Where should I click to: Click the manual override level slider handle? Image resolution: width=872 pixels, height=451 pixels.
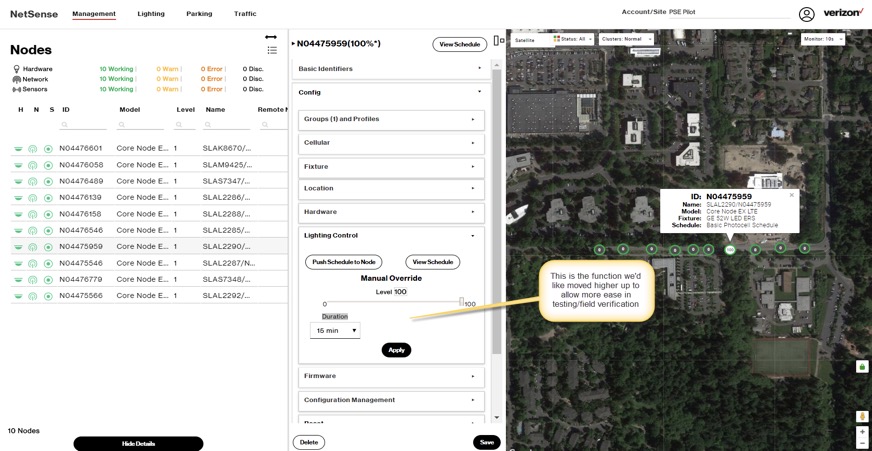[462, 301]
